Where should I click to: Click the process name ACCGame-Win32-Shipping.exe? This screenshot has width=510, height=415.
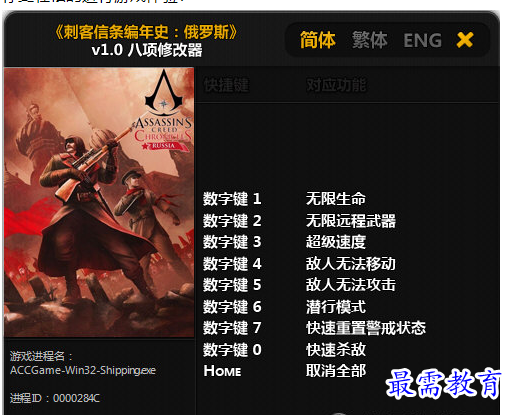83,370
